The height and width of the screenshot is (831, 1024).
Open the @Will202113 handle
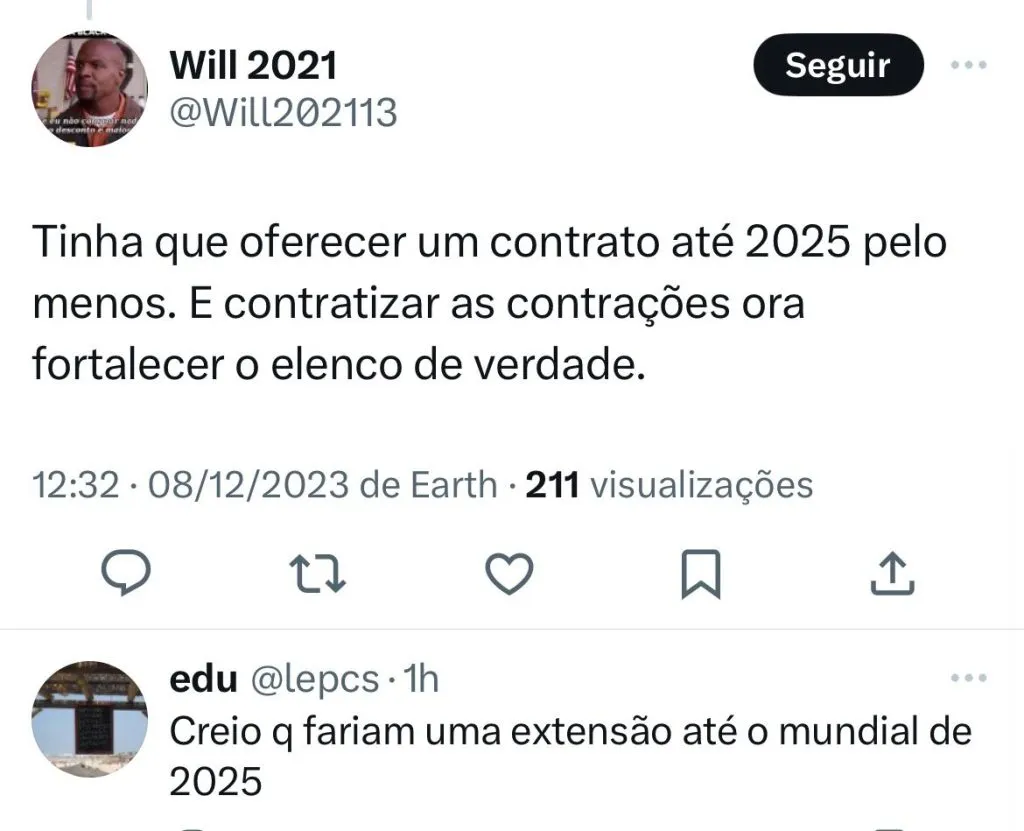[x=283, y=113]
